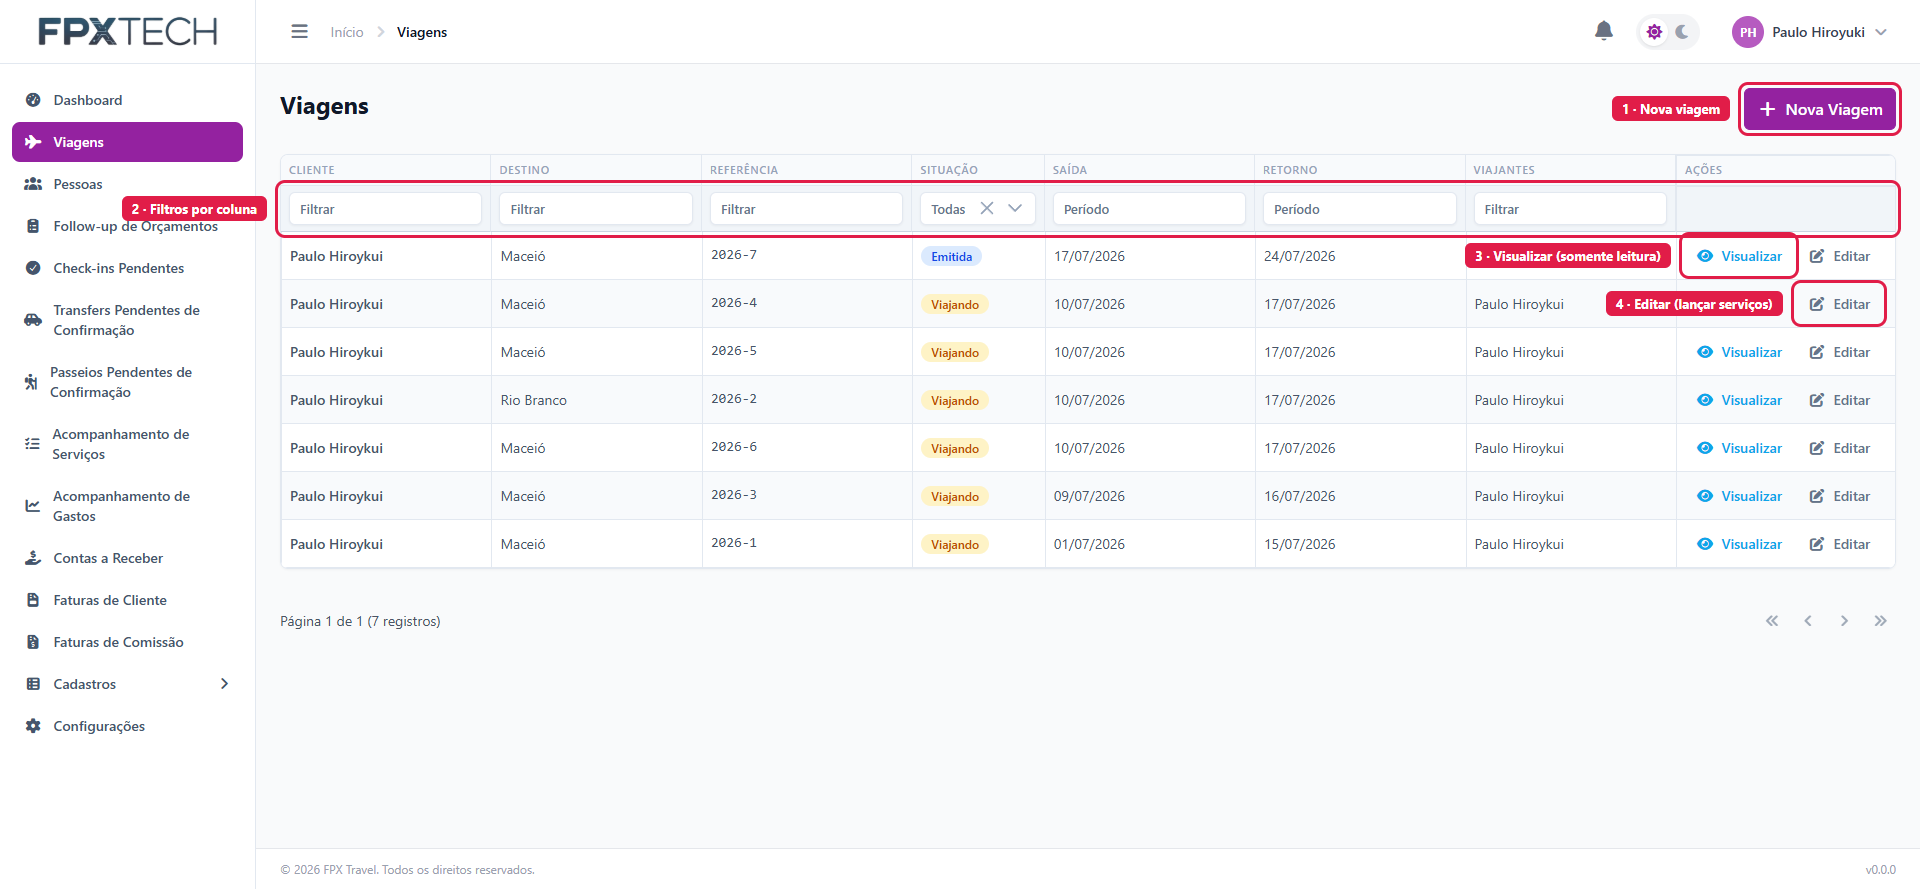Switch to dark theme moon icon

coord(1682,32)
